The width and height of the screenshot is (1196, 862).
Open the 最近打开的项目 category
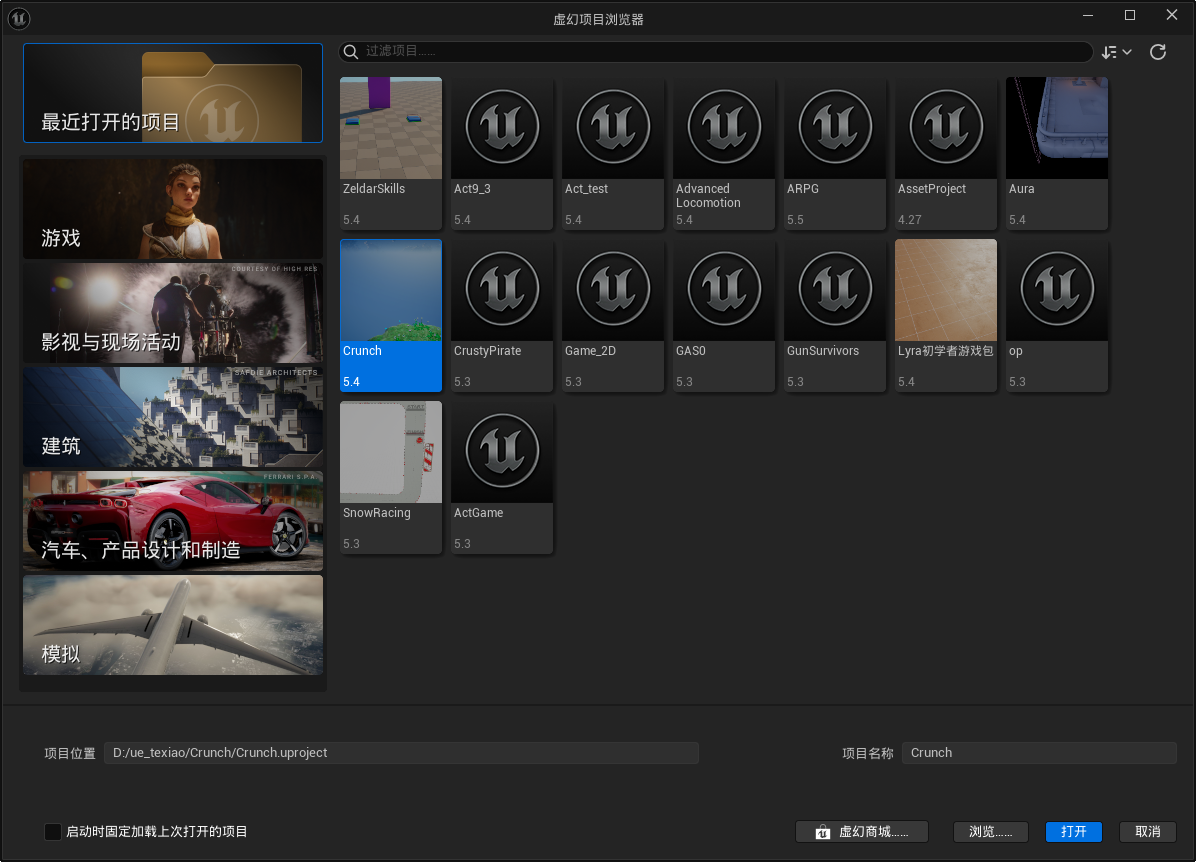click(173, 93)
